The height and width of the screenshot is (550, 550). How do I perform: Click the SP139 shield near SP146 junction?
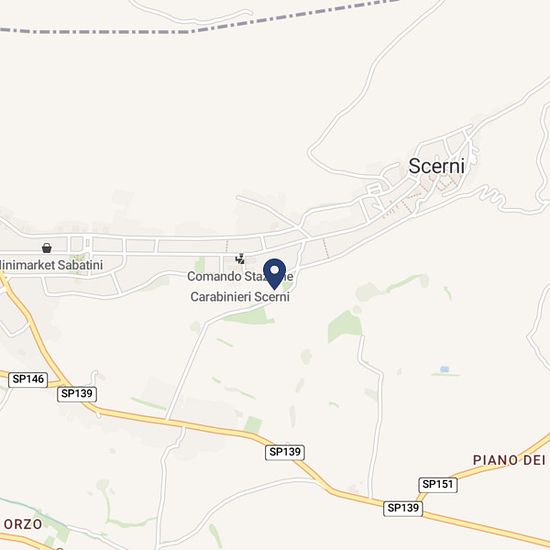pyautogui.click(x=77, y=394)
